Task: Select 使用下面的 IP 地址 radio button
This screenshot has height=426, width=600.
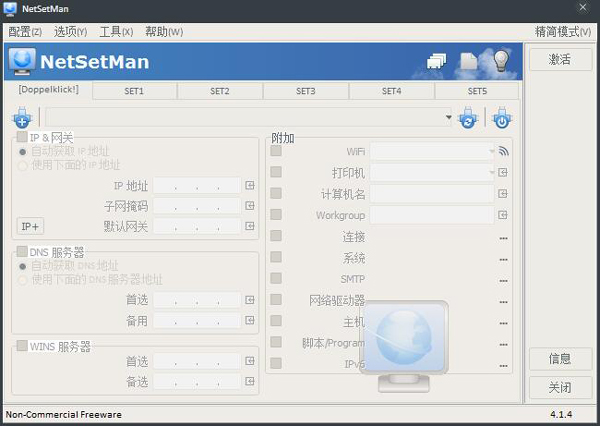Action: (23, 166)
